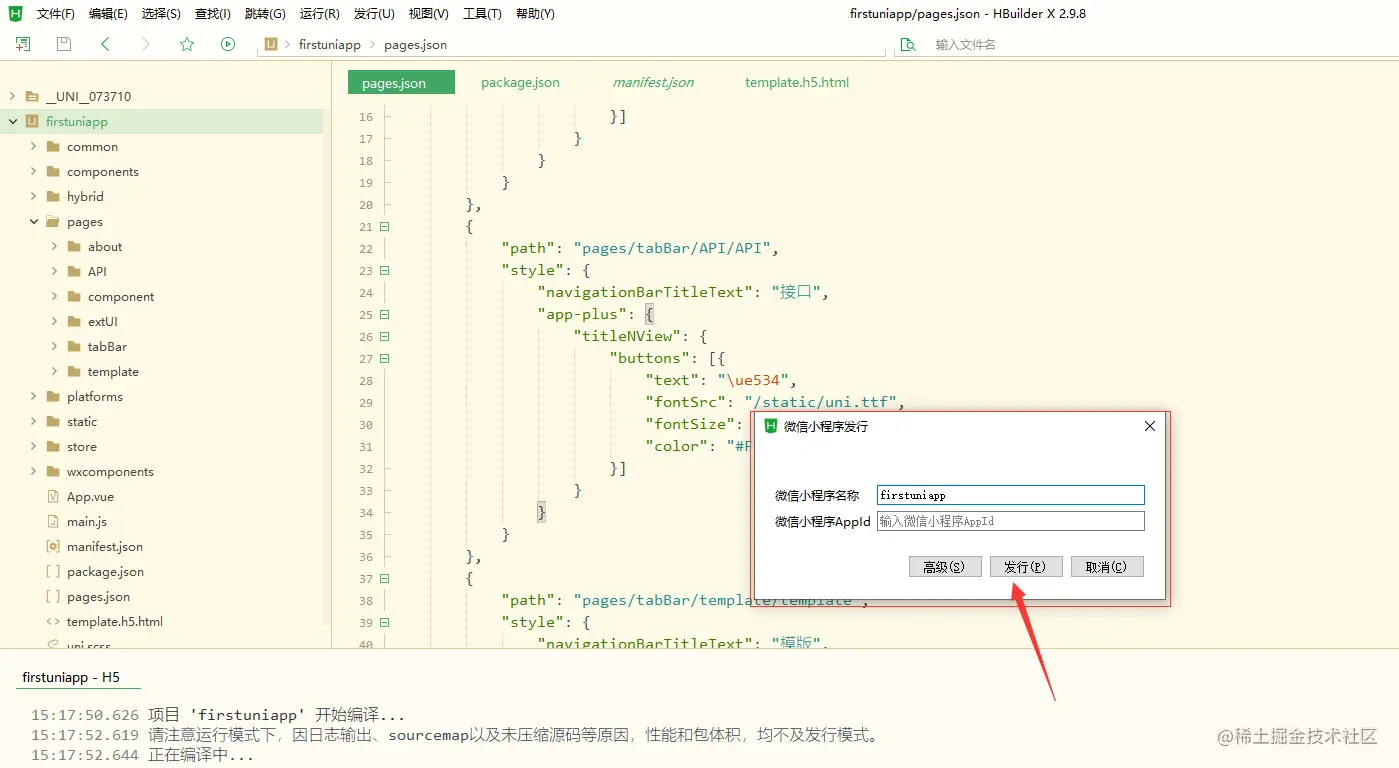Click the store folder icon
Image resolution: width=1399 pixels, height=768 pixels.
click(53, 447)
